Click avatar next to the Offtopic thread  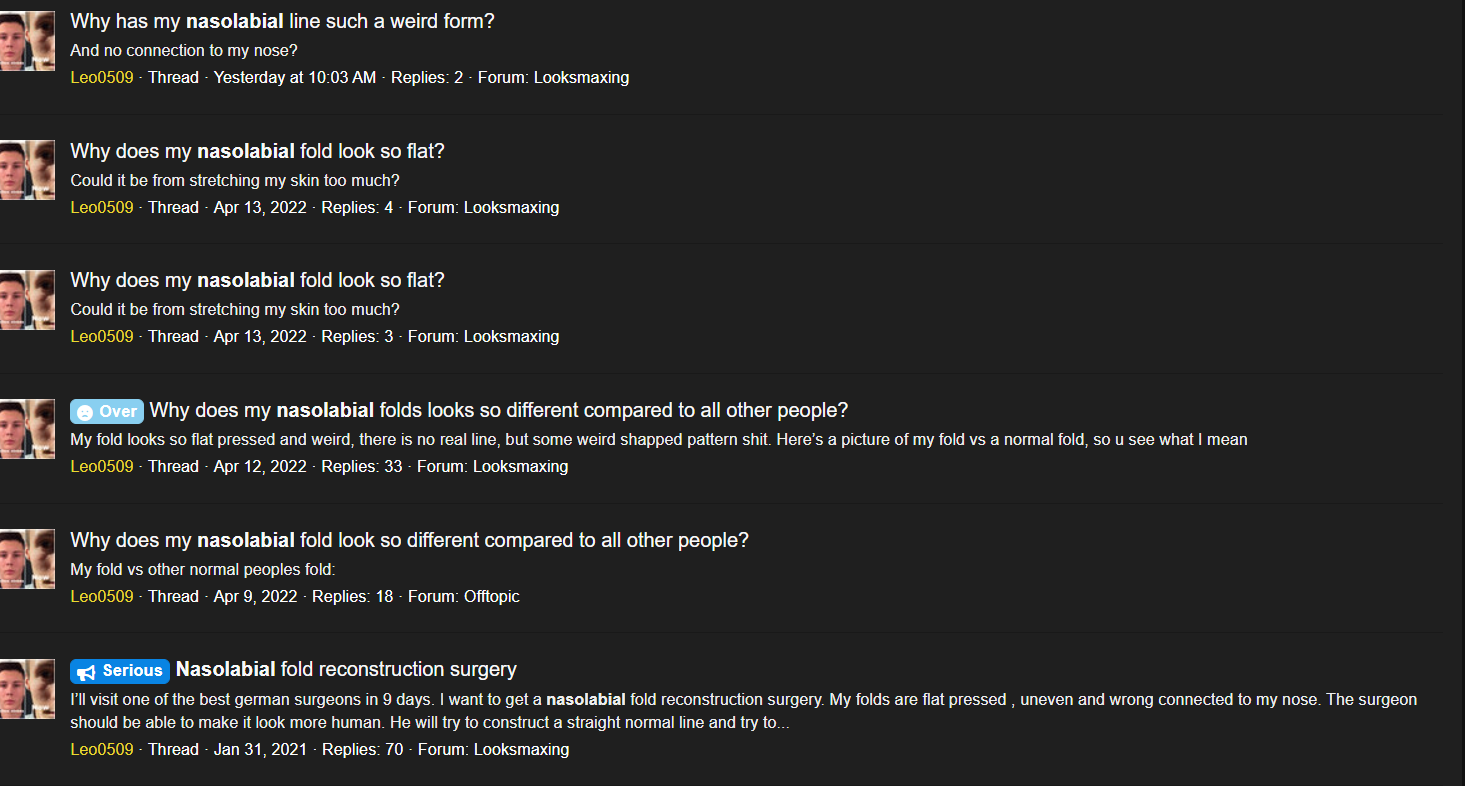27,559
